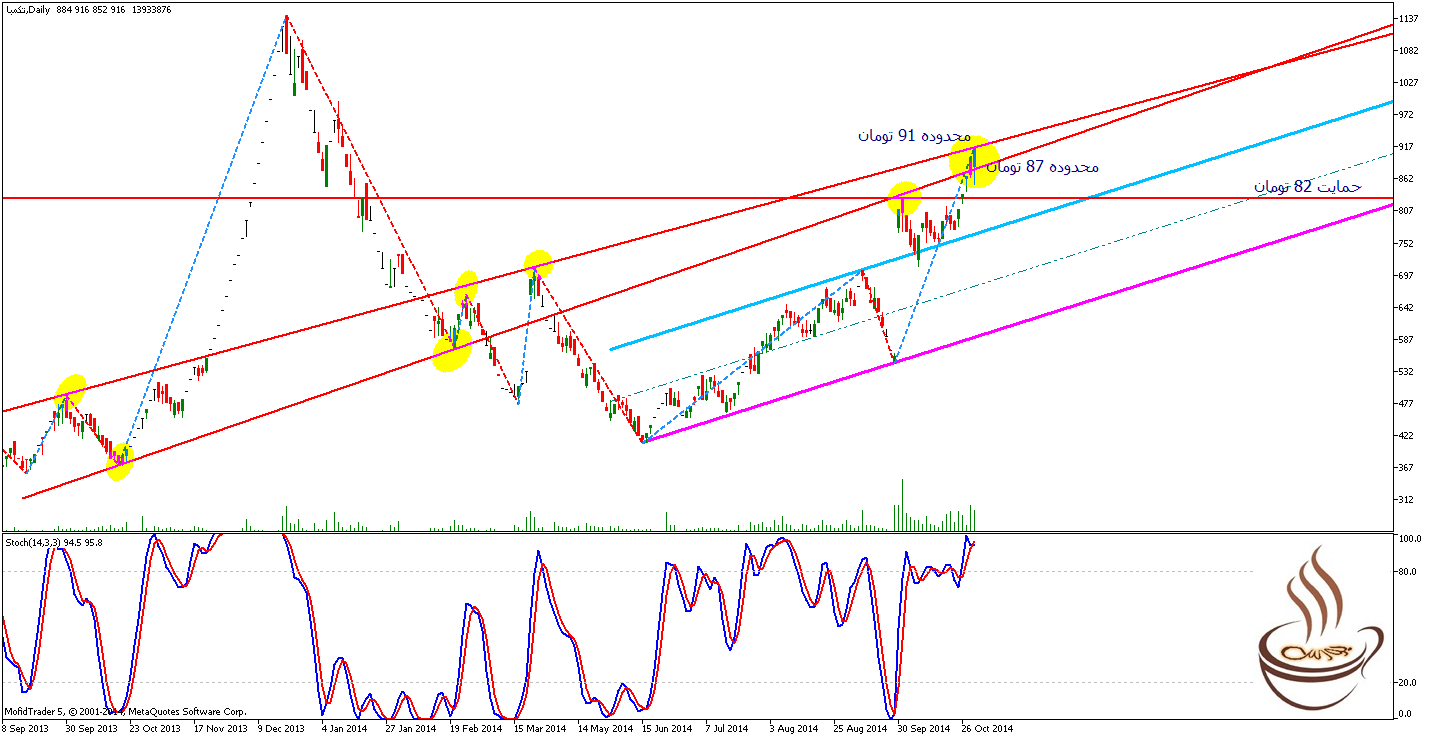Click the 80.0 level on stochastic scale

coord(1410,572)
